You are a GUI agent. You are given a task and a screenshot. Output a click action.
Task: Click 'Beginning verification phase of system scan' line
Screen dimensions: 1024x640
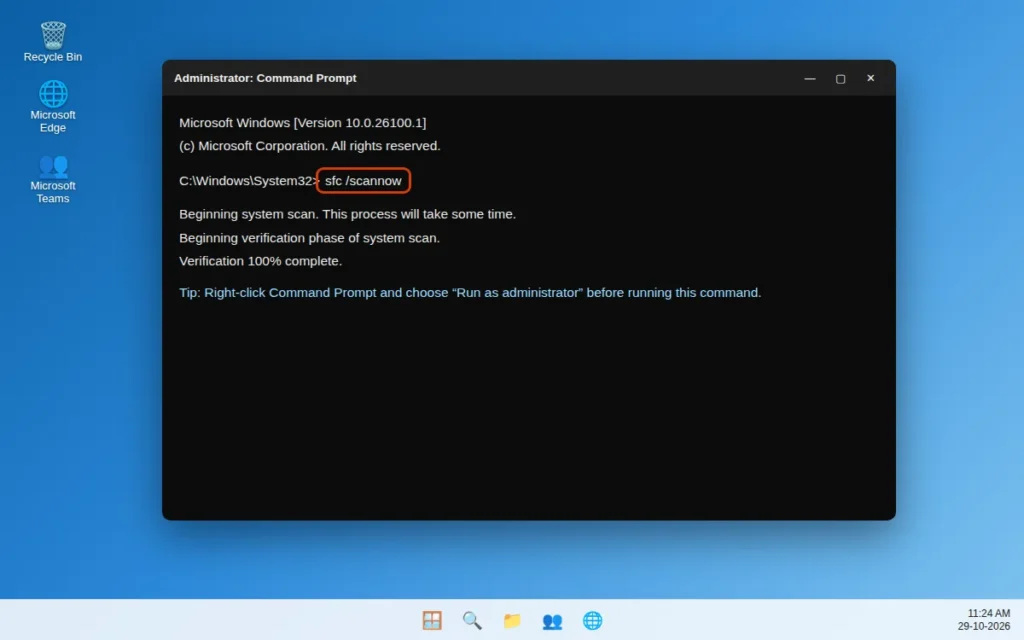click(310, 238)
